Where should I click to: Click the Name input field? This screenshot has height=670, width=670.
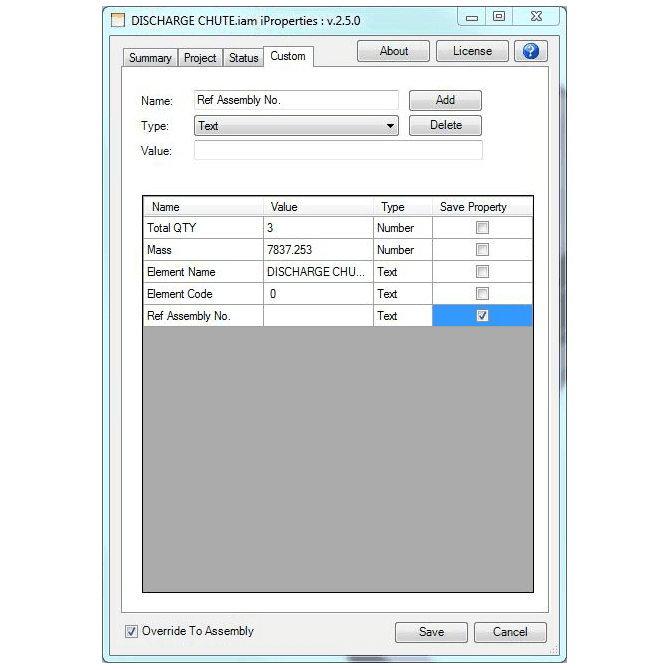tap(296, 100)
